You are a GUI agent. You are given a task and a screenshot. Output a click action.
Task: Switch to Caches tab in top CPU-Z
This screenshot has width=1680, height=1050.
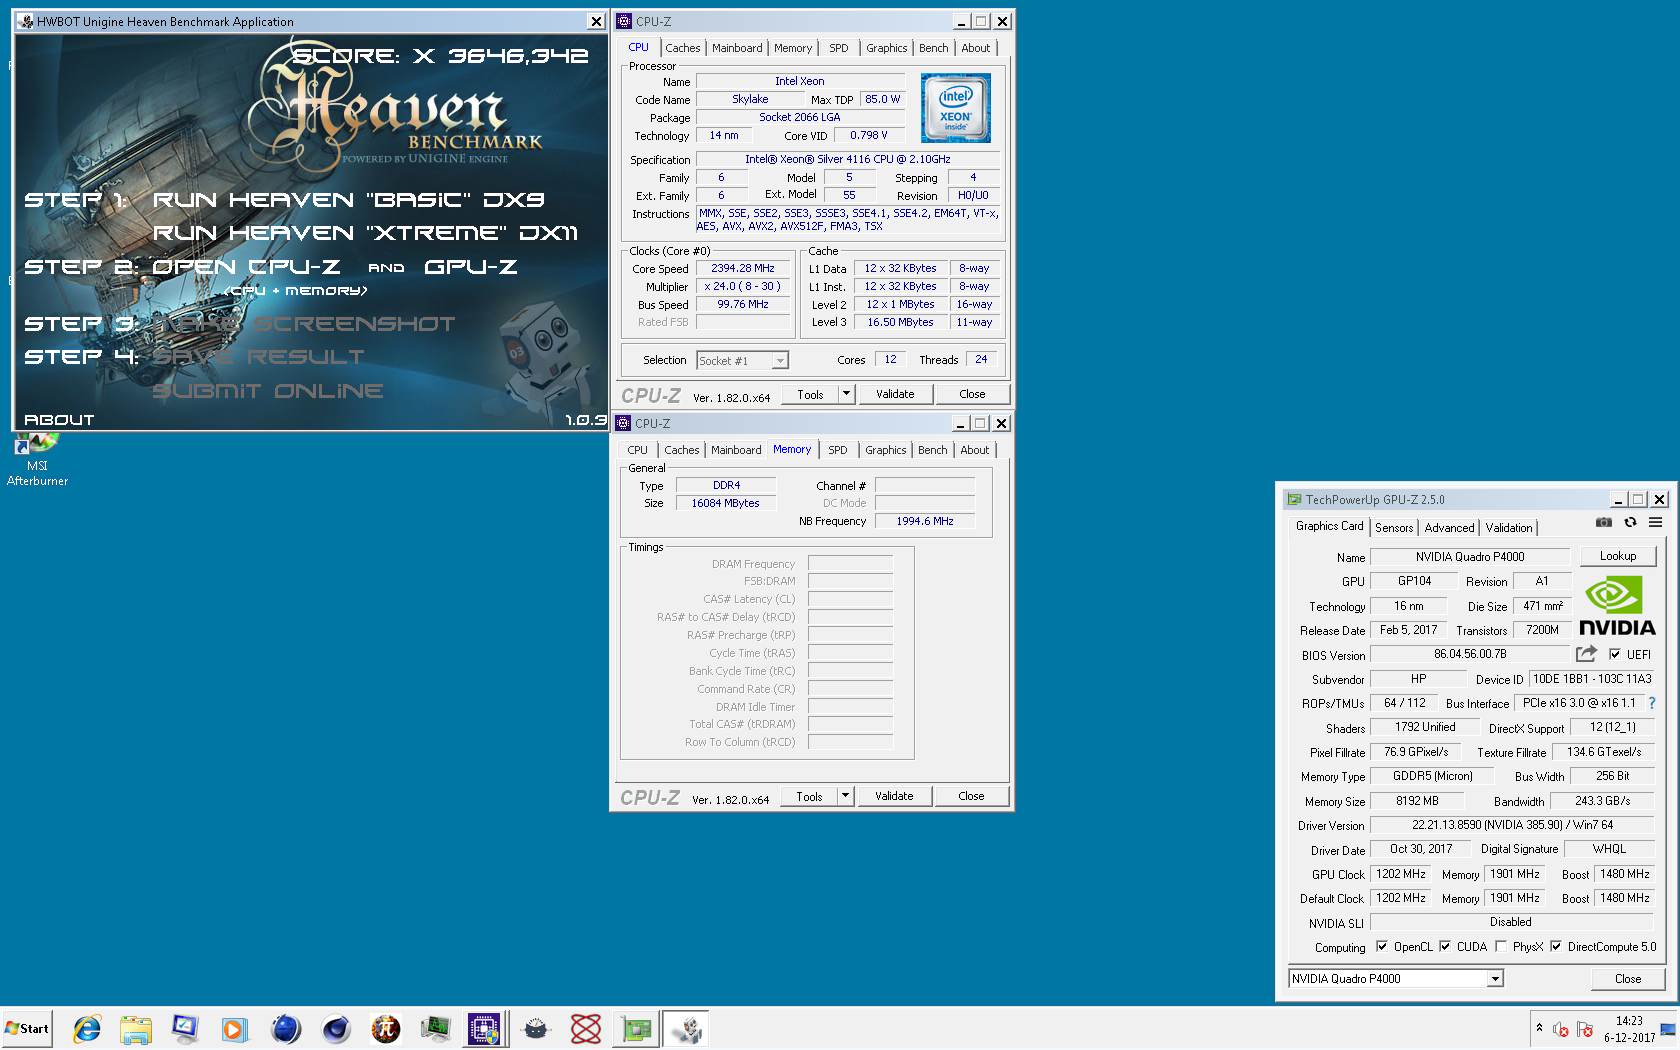tap(683, 48)
